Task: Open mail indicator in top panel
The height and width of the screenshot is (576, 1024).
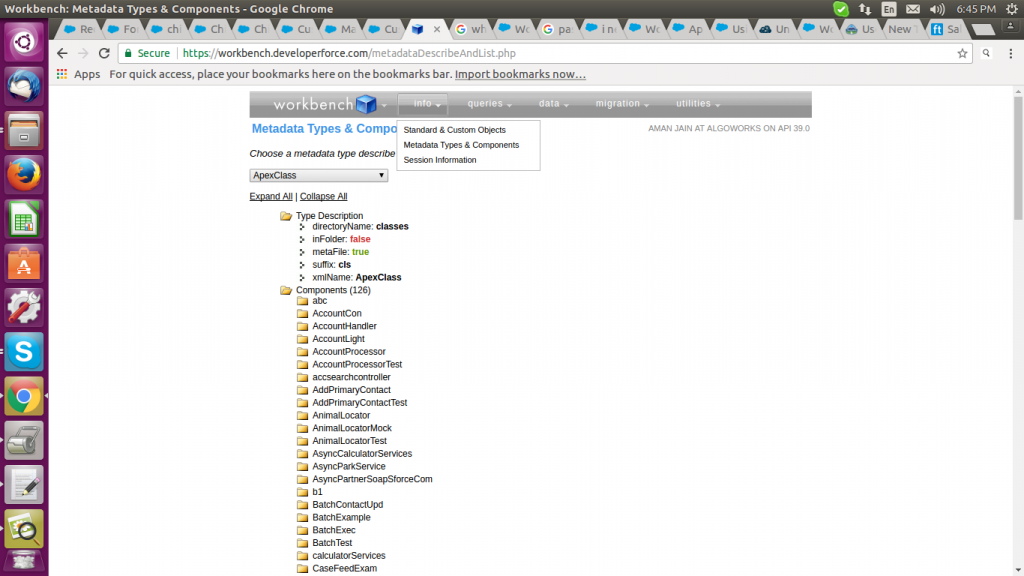Action: [x=913, y=9]
